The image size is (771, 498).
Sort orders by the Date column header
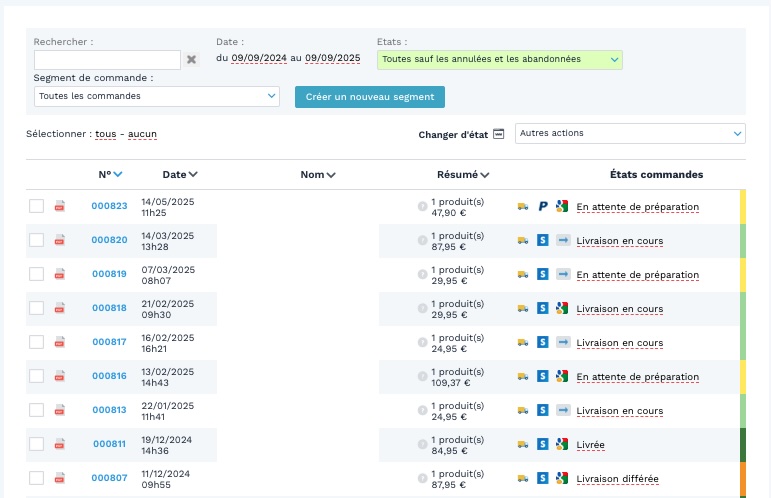pos(180,174)
